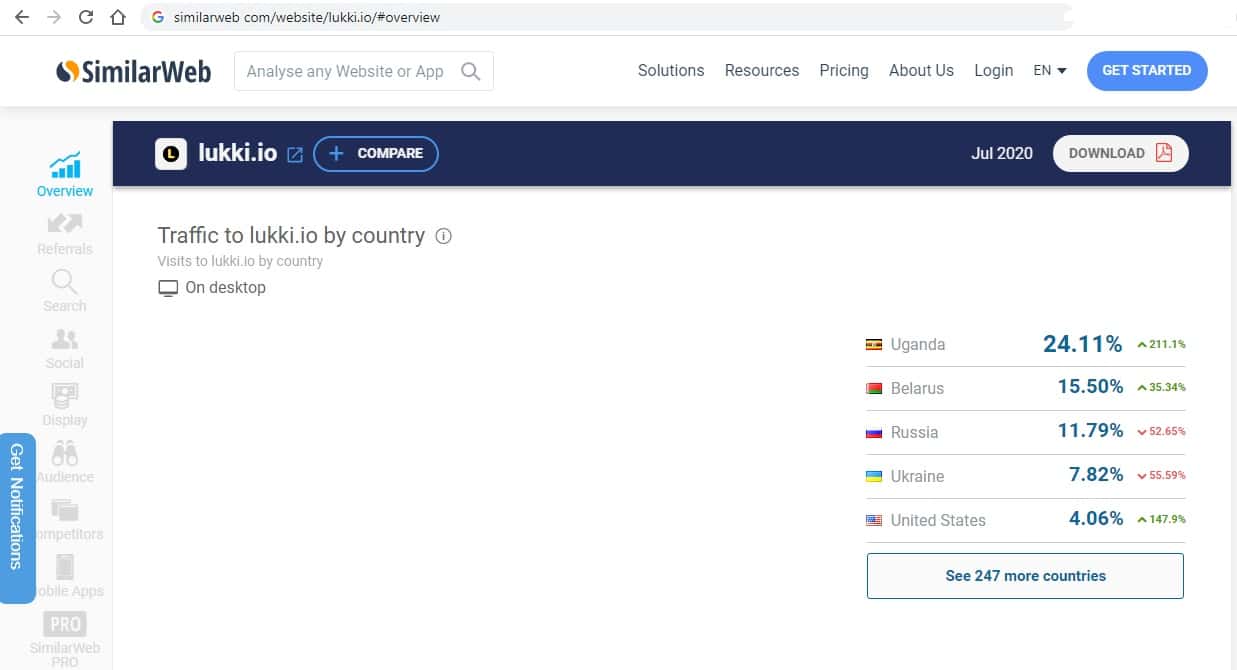Select Social in the sidebar

click(65, 348)
